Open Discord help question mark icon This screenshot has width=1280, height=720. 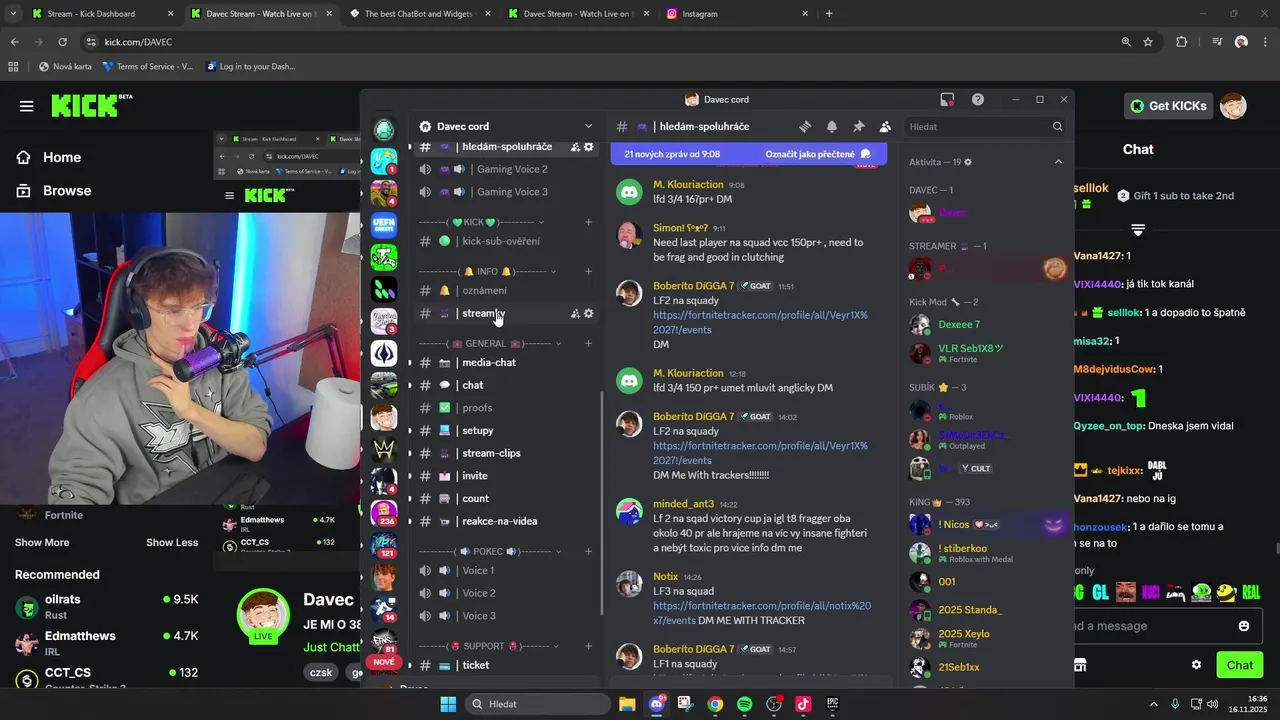tap(978, 99)
